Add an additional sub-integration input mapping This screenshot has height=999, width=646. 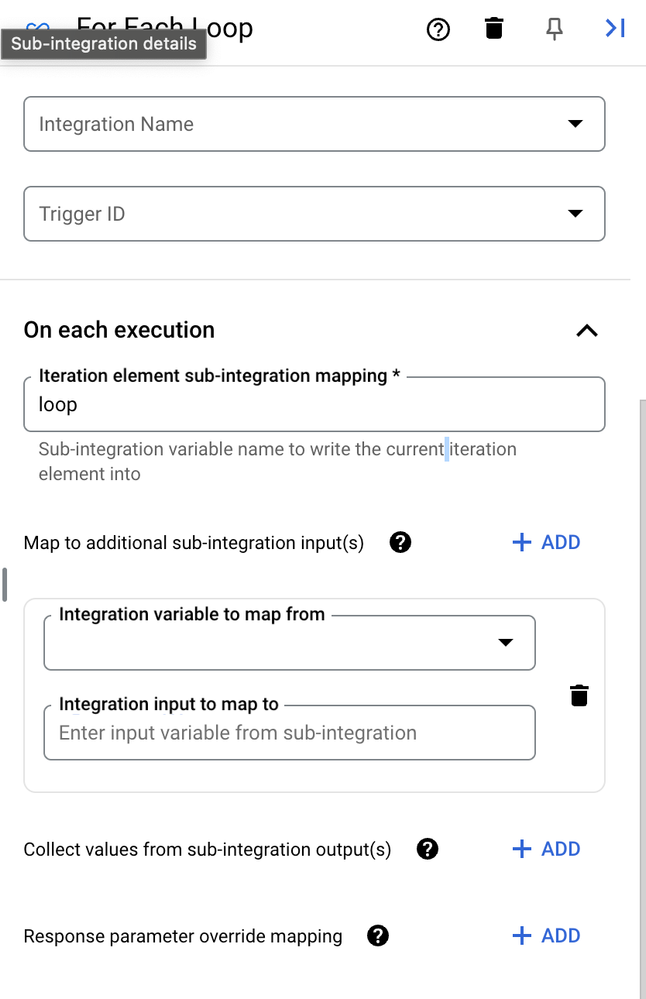pyautogui.click(x=546, y=542)
